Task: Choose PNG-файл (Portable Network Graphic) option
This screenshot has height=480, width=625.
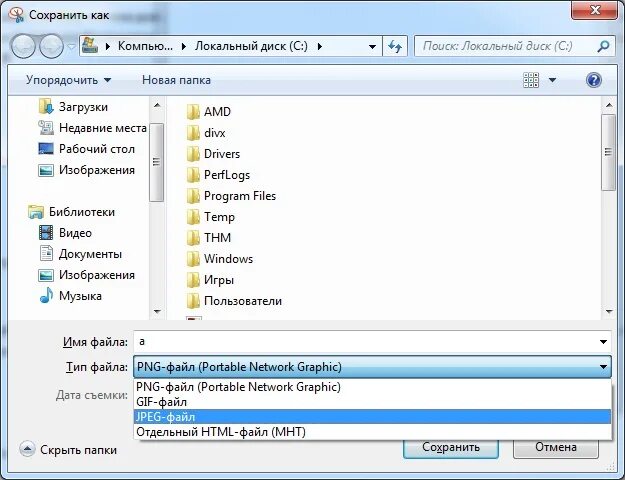Action: coord(372,387)
